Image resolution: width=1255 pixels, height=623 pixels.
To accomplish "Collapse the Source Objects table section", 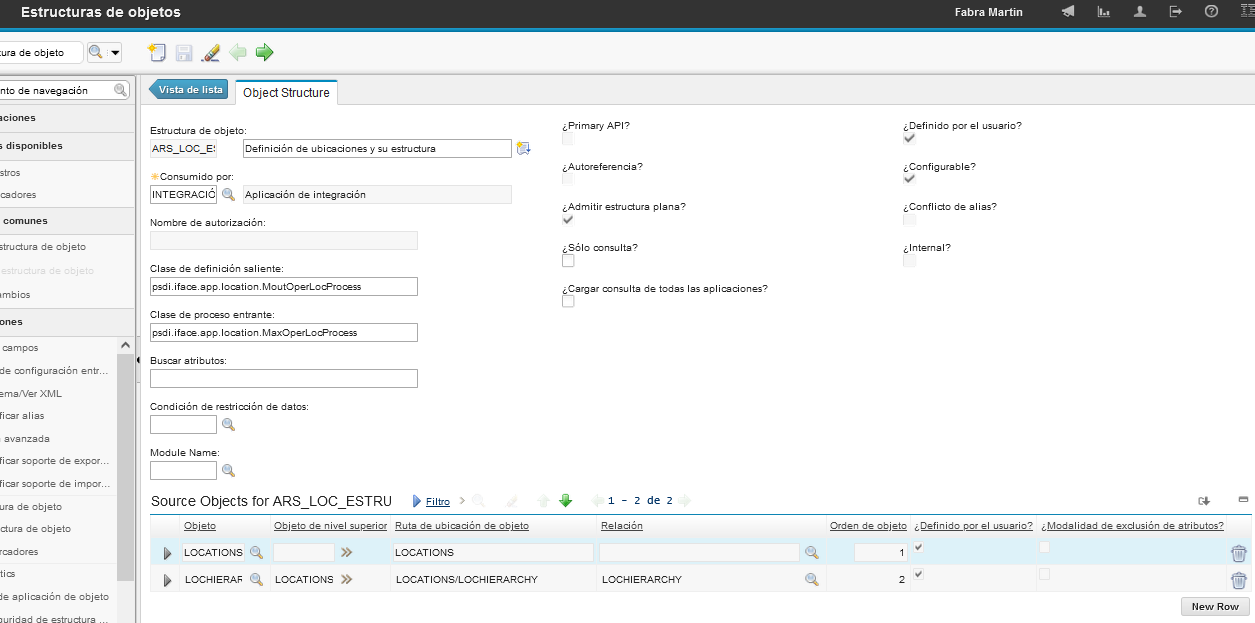I will (x=1243, y=499).
